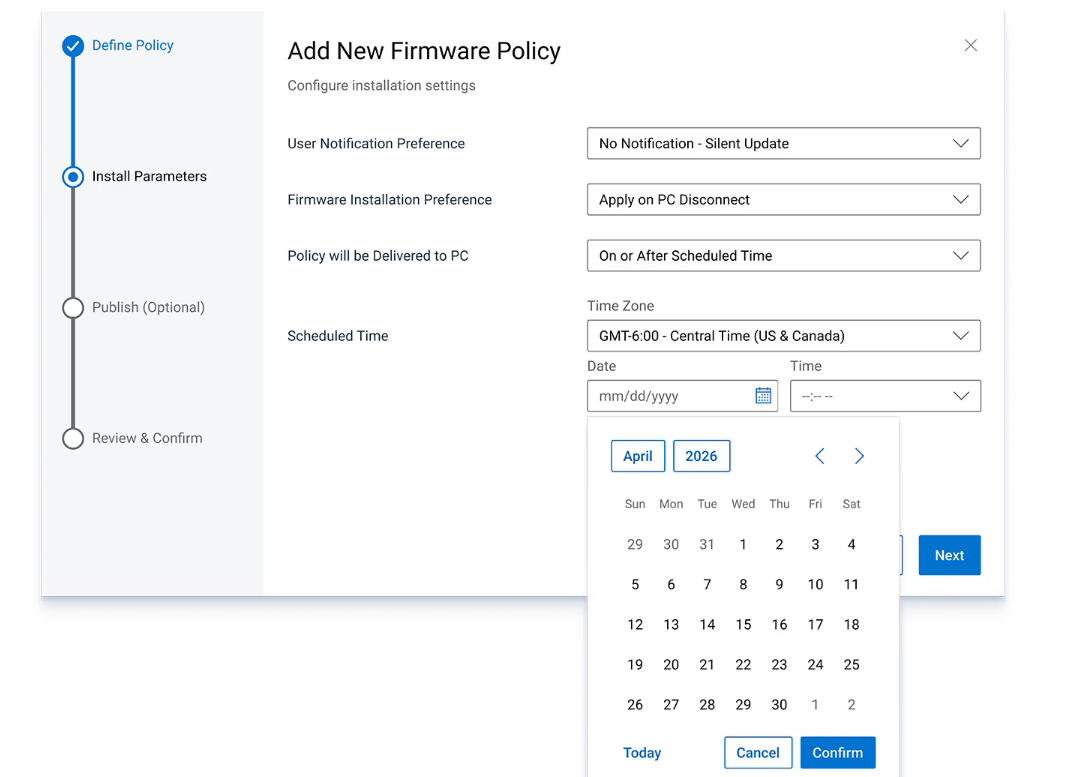1078x777 pixels.
Task: Close the Add New Firmware Policy dialog
Action: coord(970,46)
